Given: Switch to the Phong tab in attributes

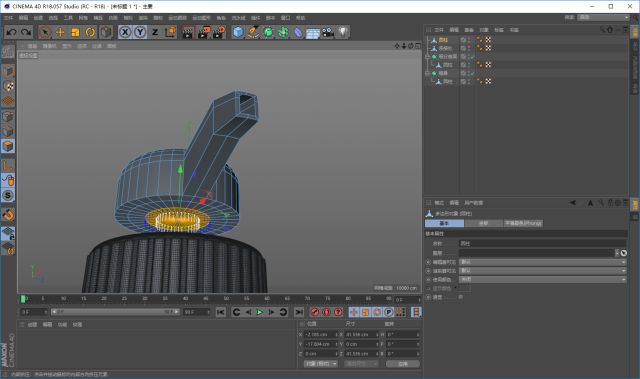Looking at the screenshot, I should tap(523, 223).
